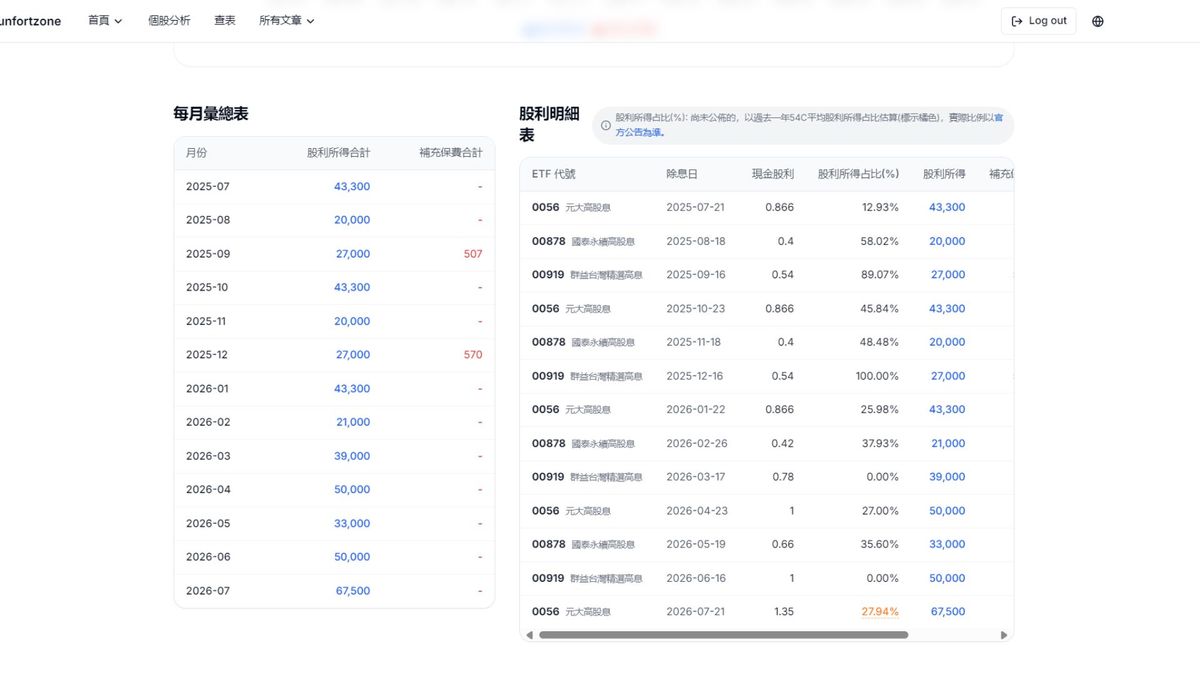Click the 00919 row dated 2025-12-16
Viewport: 1200px width, 675px height.
click(x=766, y=376)
